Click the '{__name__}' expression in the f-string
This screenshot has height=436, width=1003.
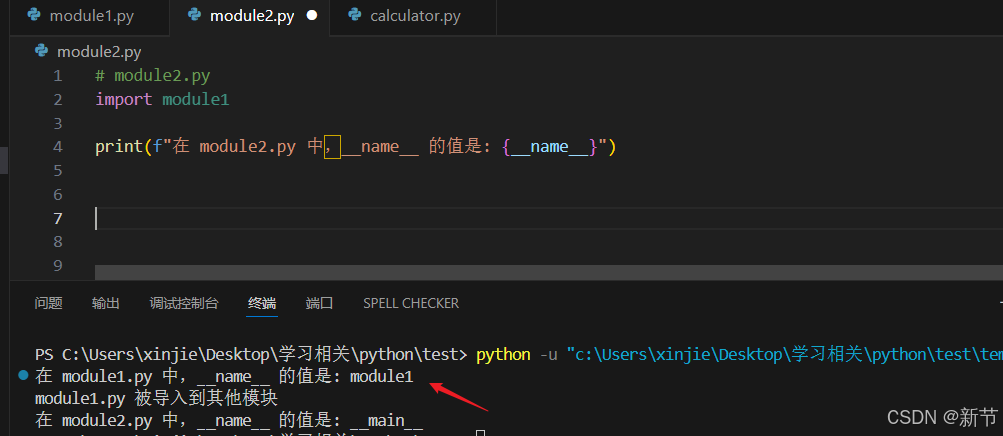[549, 147]
